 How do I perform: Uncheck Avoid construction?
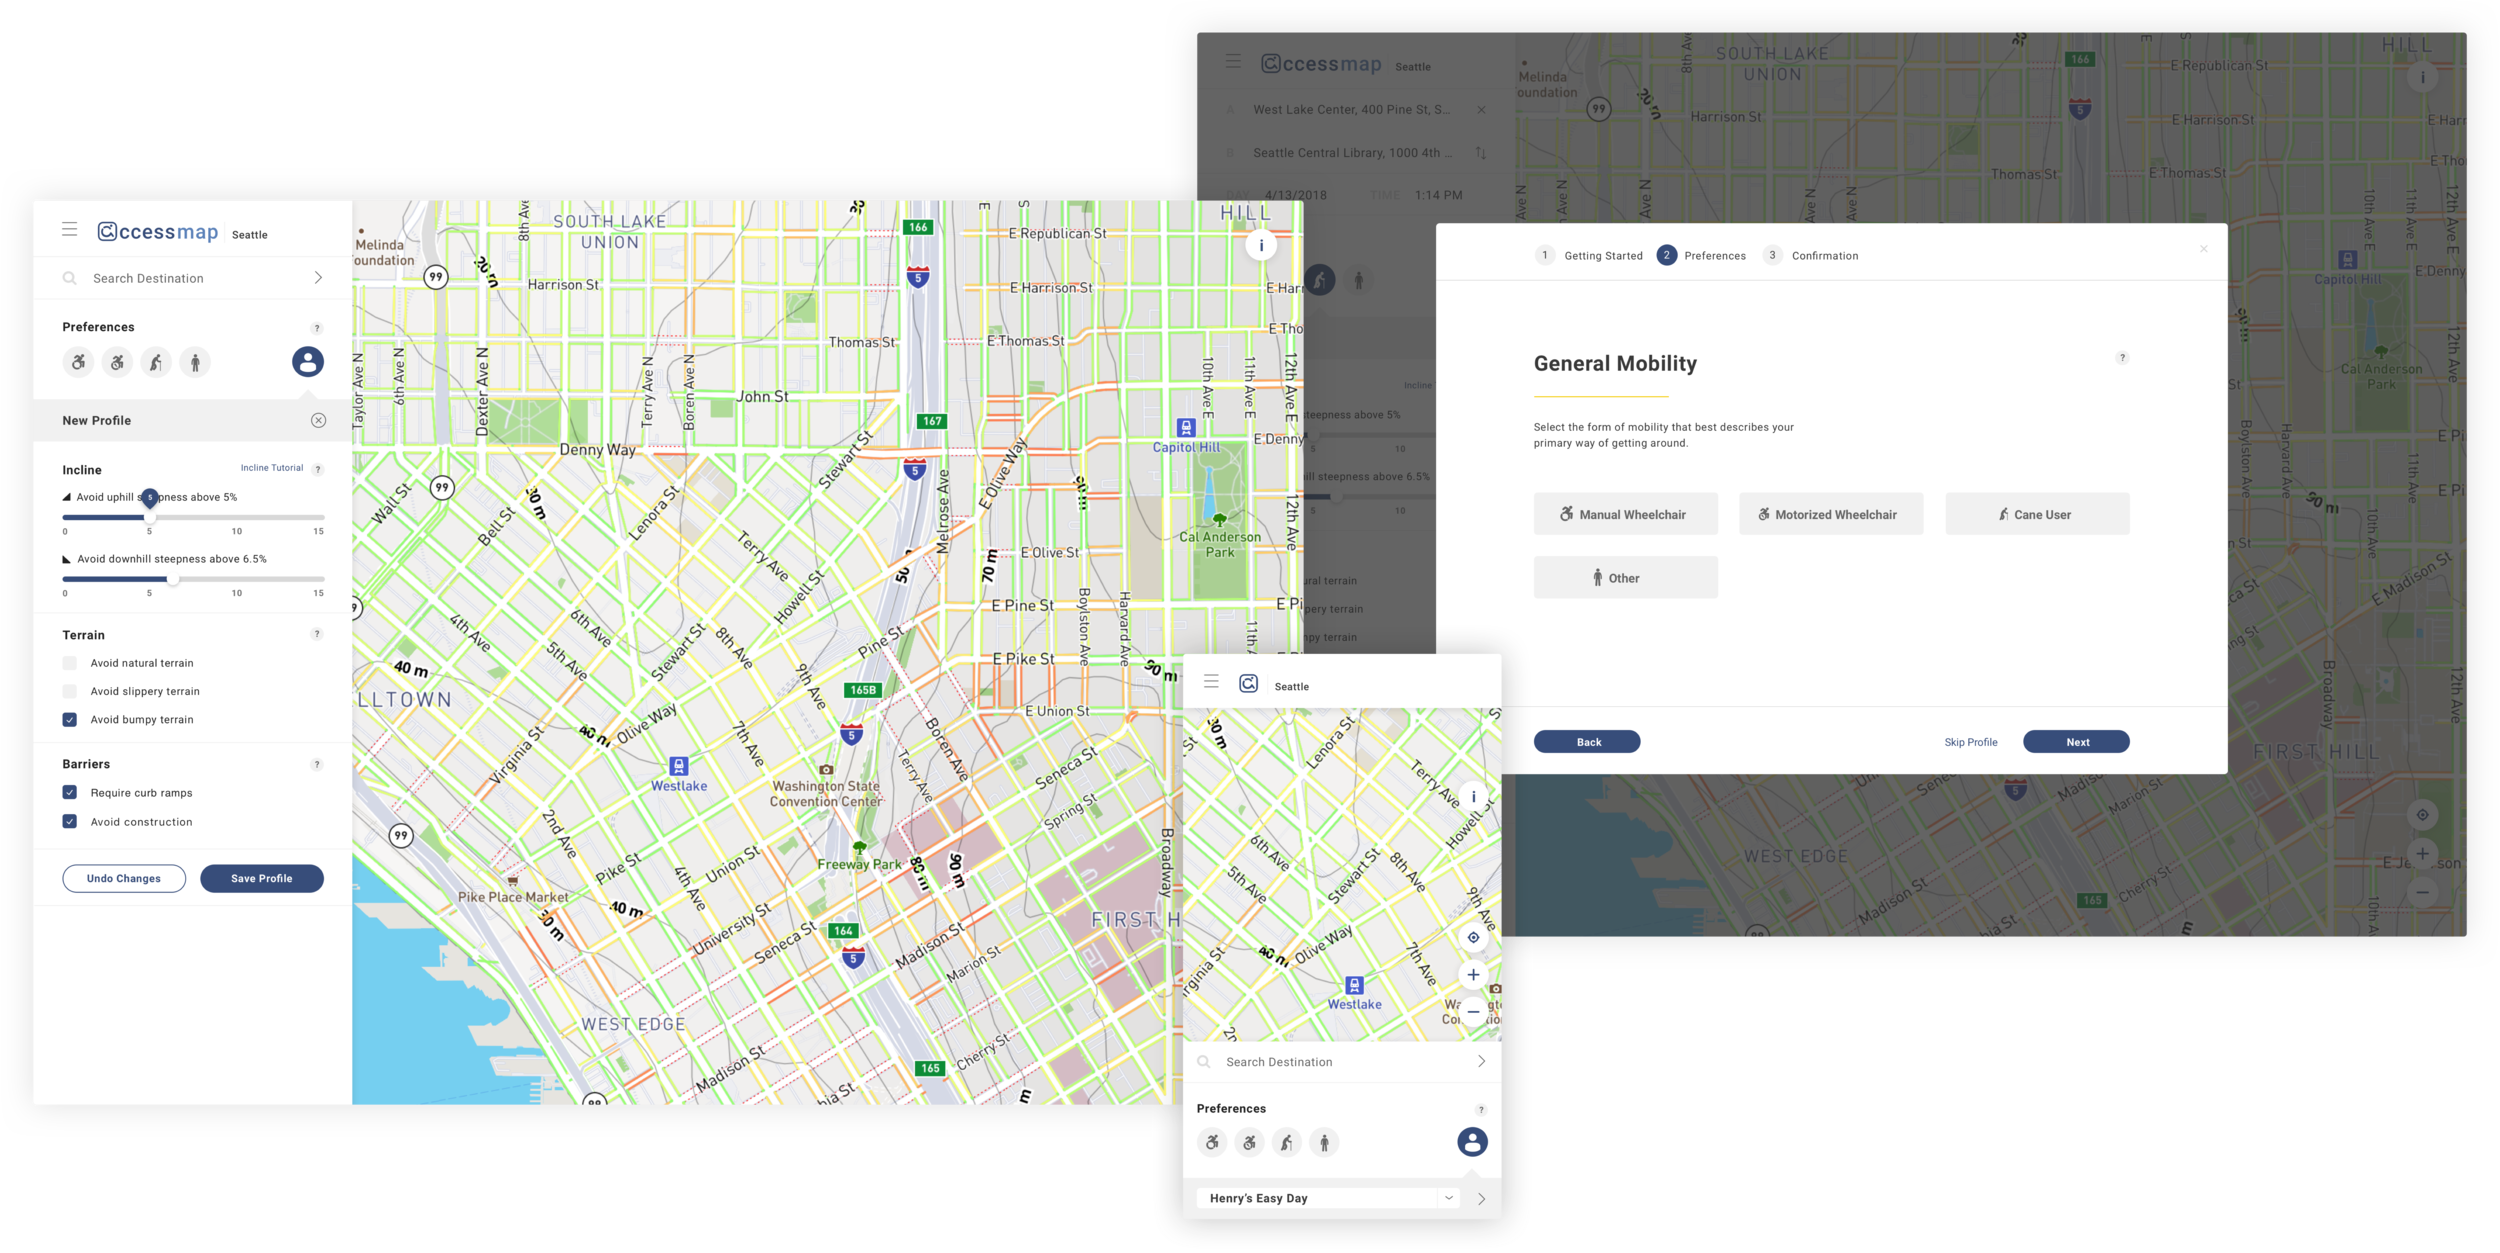coord(70,821)
